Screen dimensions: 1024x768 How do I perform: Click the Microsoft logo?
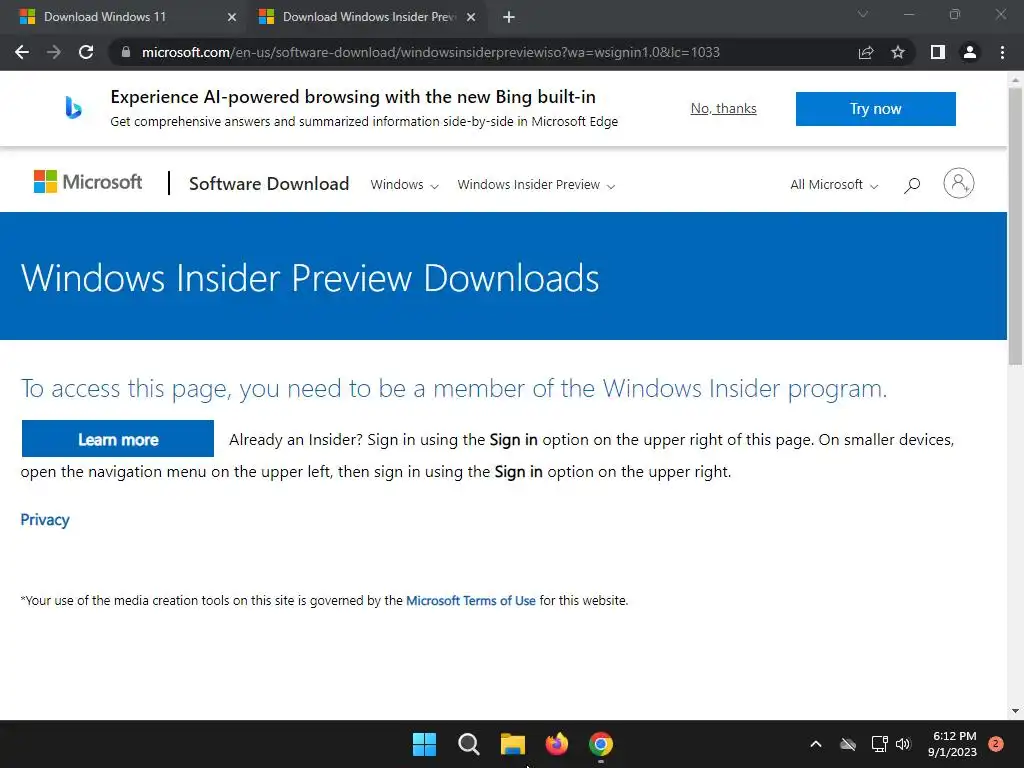88,182
